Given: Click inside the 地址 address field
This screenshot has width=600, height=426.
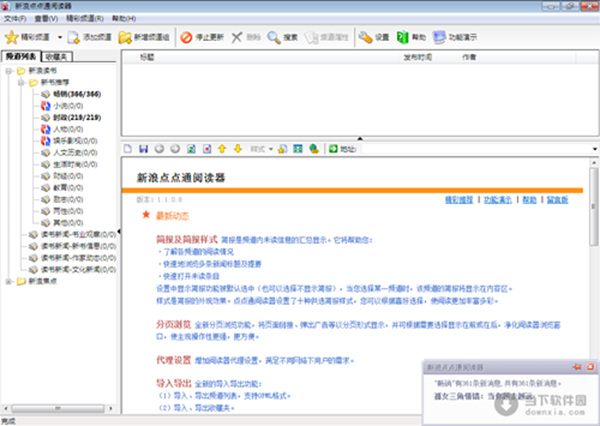Looking at the screenshot, I should click(475, 149).
